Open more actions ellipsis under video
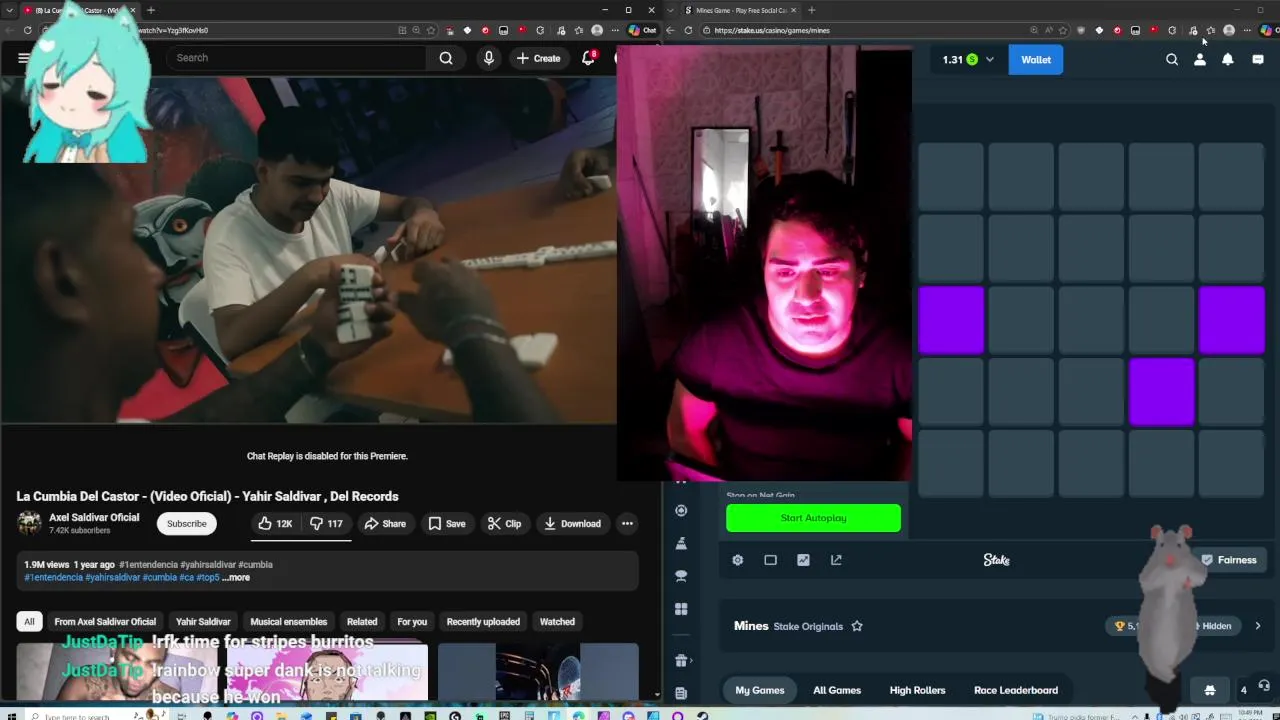This screenshot has width=1280, height=720. [x=627, y=523]
